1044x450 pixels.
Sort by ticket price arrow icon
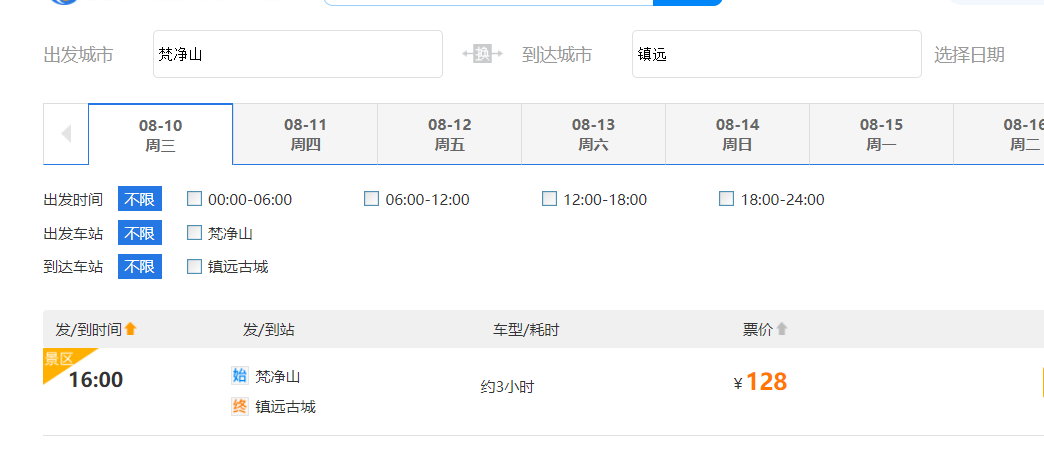coord(782,329)
